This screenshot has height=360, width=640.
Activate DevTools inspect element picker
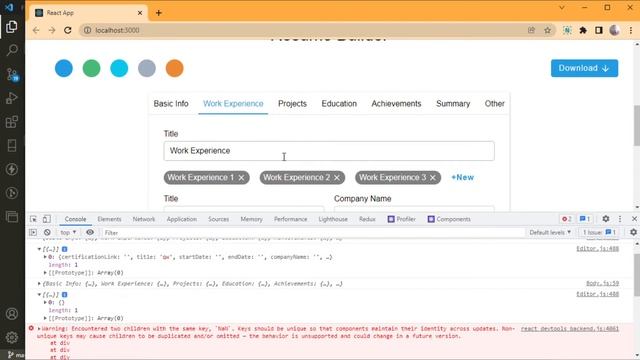pyautogui.click(x=33, y=219)
